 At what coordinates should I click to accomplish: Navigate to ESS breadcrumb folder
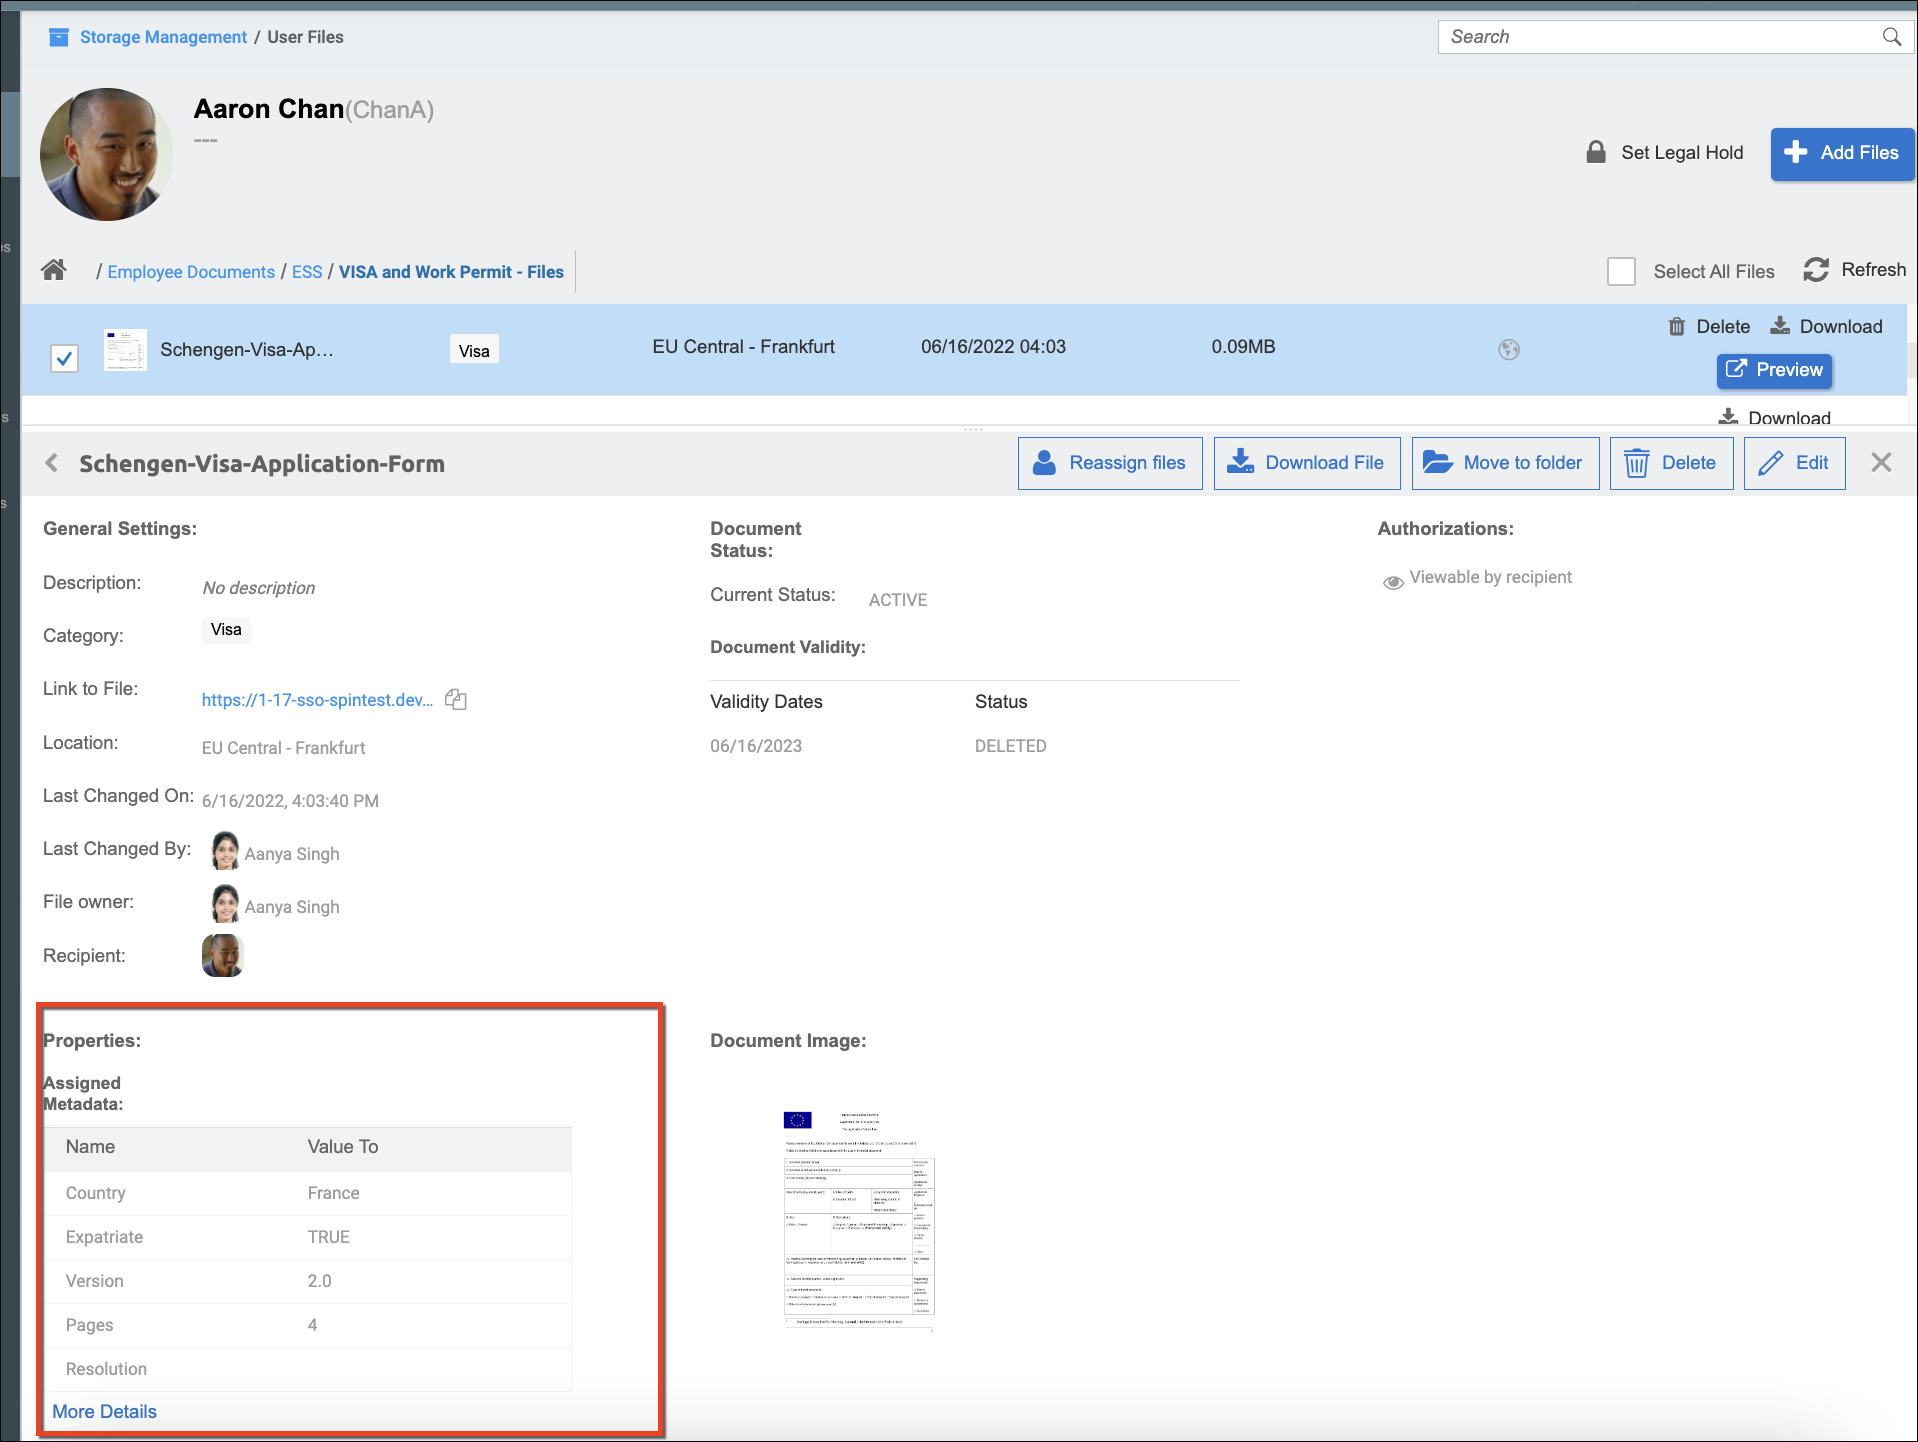[x=307, y=272]
